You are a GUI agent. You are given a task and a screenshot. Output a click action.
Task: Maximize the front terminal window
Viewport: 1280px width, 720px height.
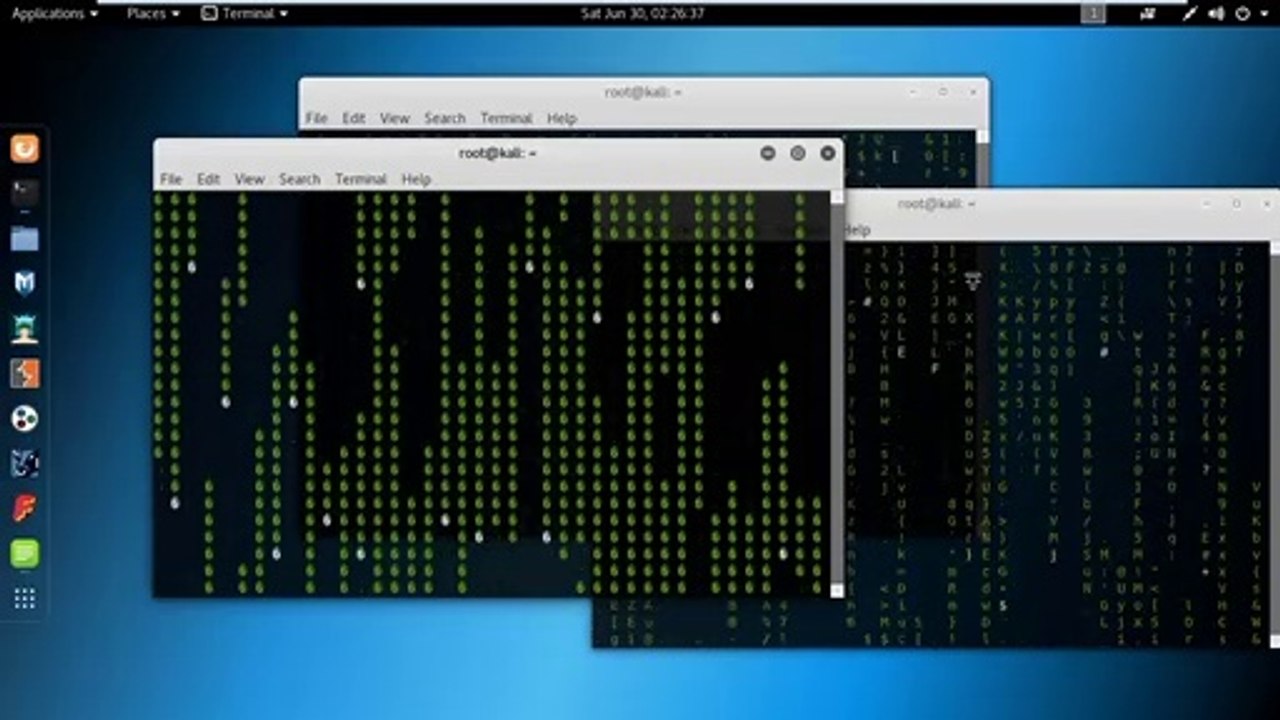pos(798,153)
